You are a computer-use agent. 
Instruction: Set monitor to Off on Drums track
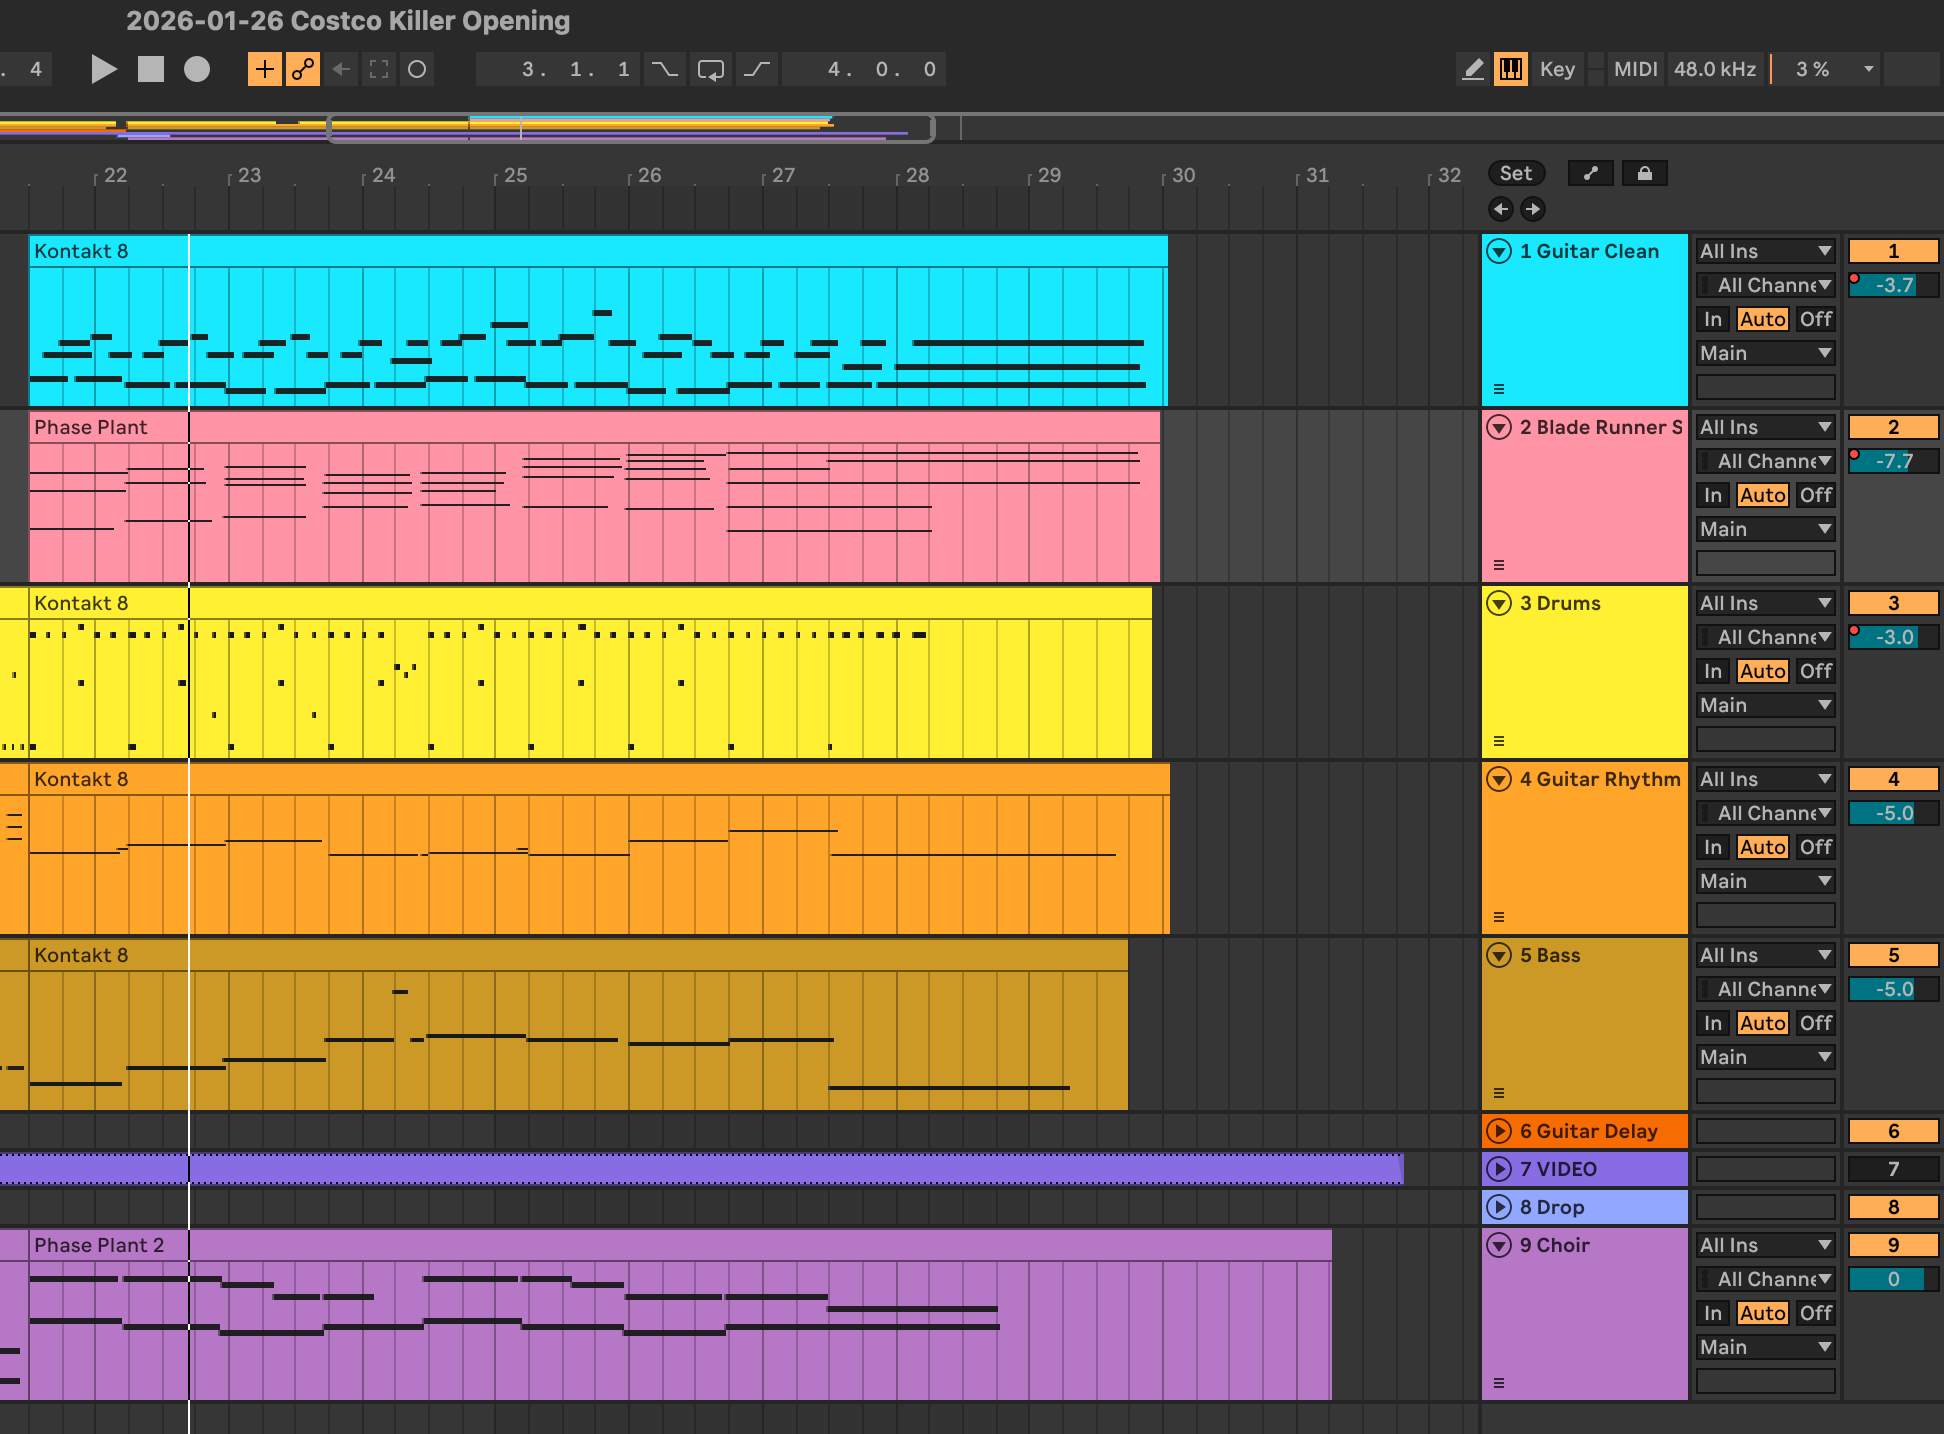[1815, 671]
